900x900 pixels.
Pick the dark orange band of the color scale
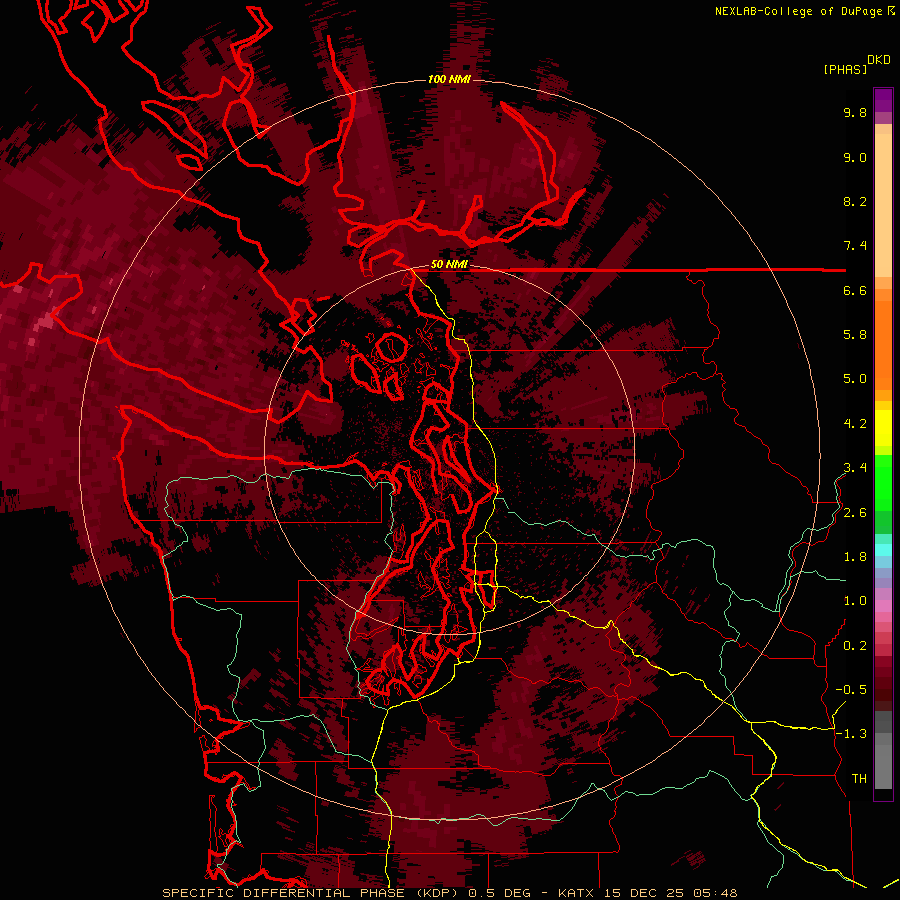click(x=883, y=345)
